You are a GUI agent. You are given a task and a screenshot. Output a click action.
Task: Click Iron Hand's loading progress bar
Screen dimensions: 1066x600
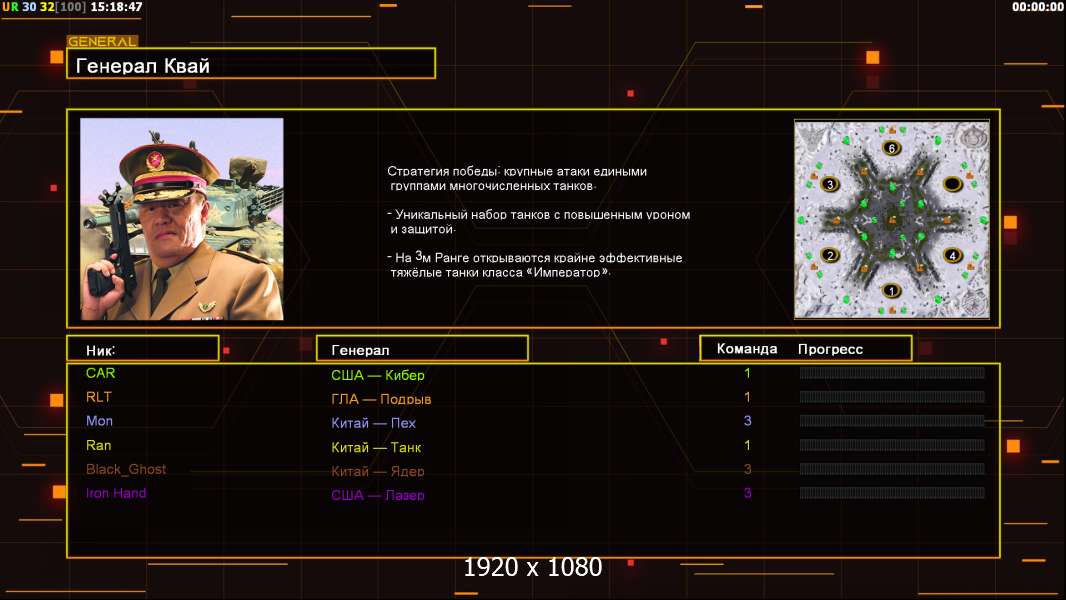891,493
